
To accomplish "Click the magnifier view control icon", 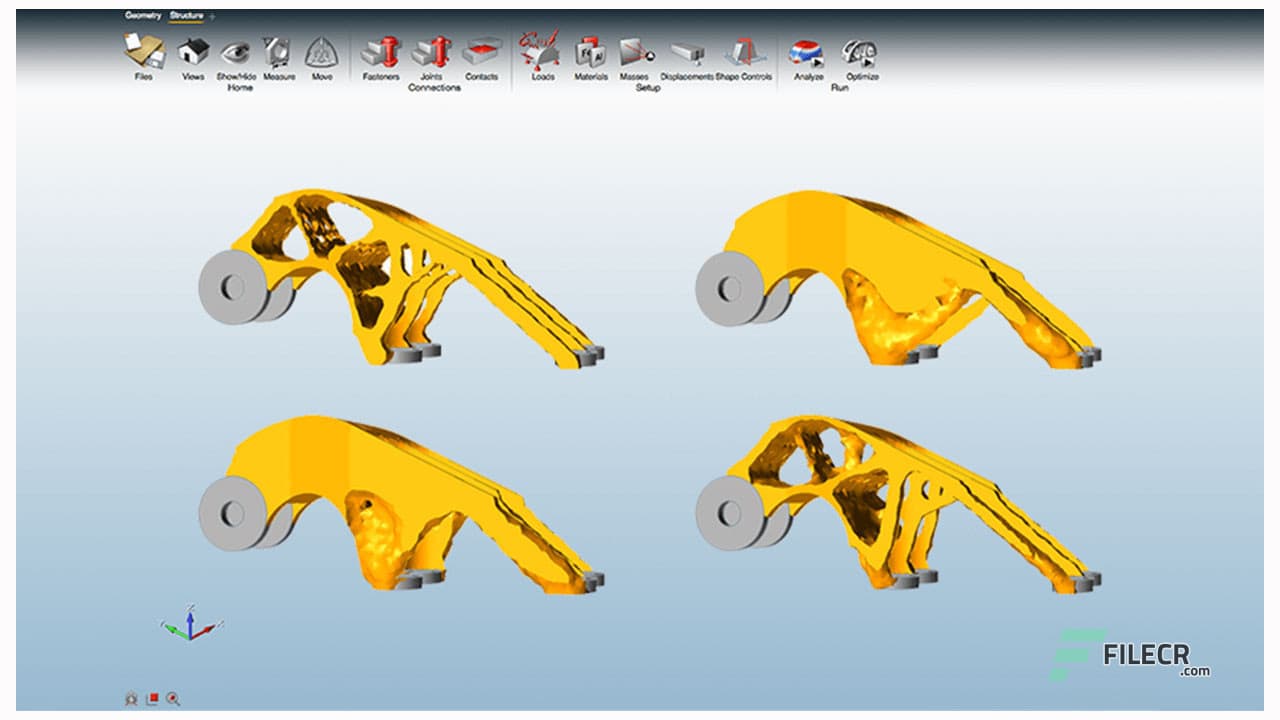I will point(173,699).
